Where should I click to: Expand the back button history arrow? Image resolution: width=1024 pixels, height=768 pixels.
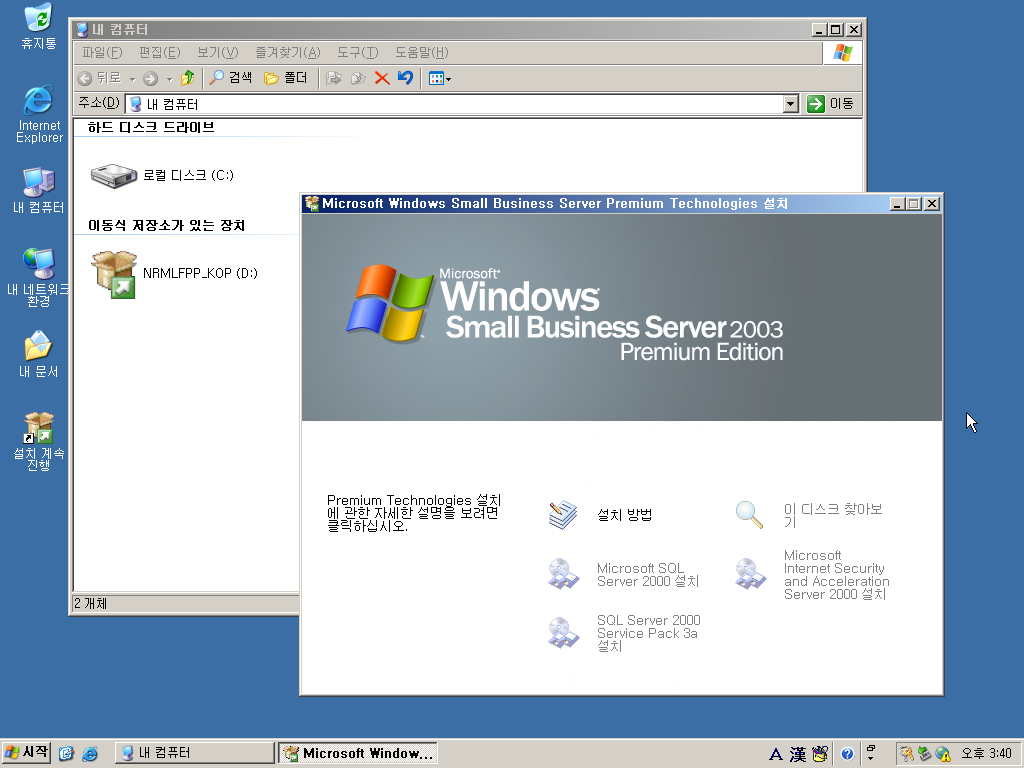(132, 79)
